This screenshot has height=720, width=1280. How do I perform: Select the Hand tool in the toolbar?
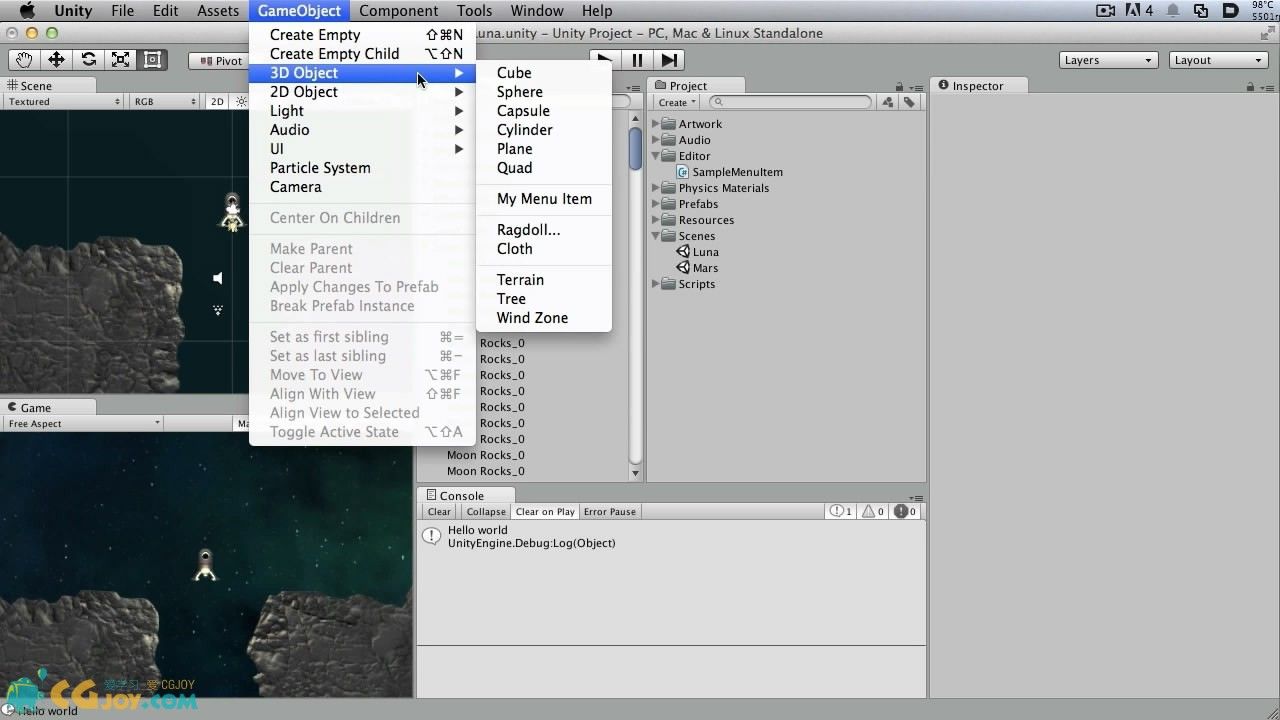24,60
